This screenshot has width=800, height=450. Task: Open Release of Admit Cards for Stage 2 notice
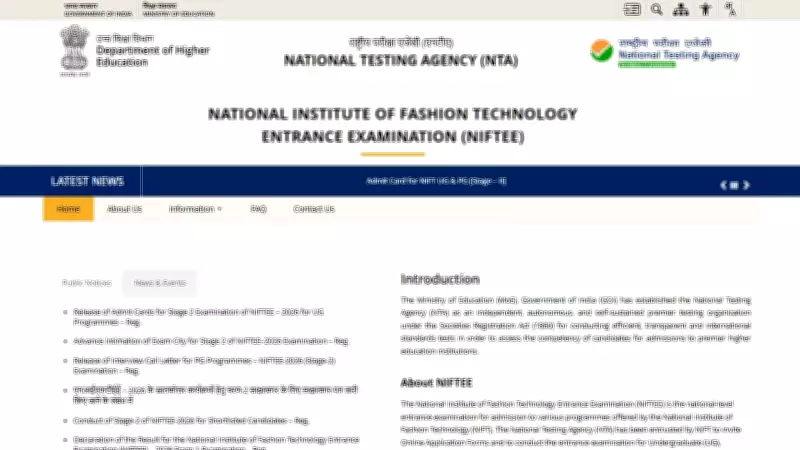pyautogui.click(x=198, y=317)
